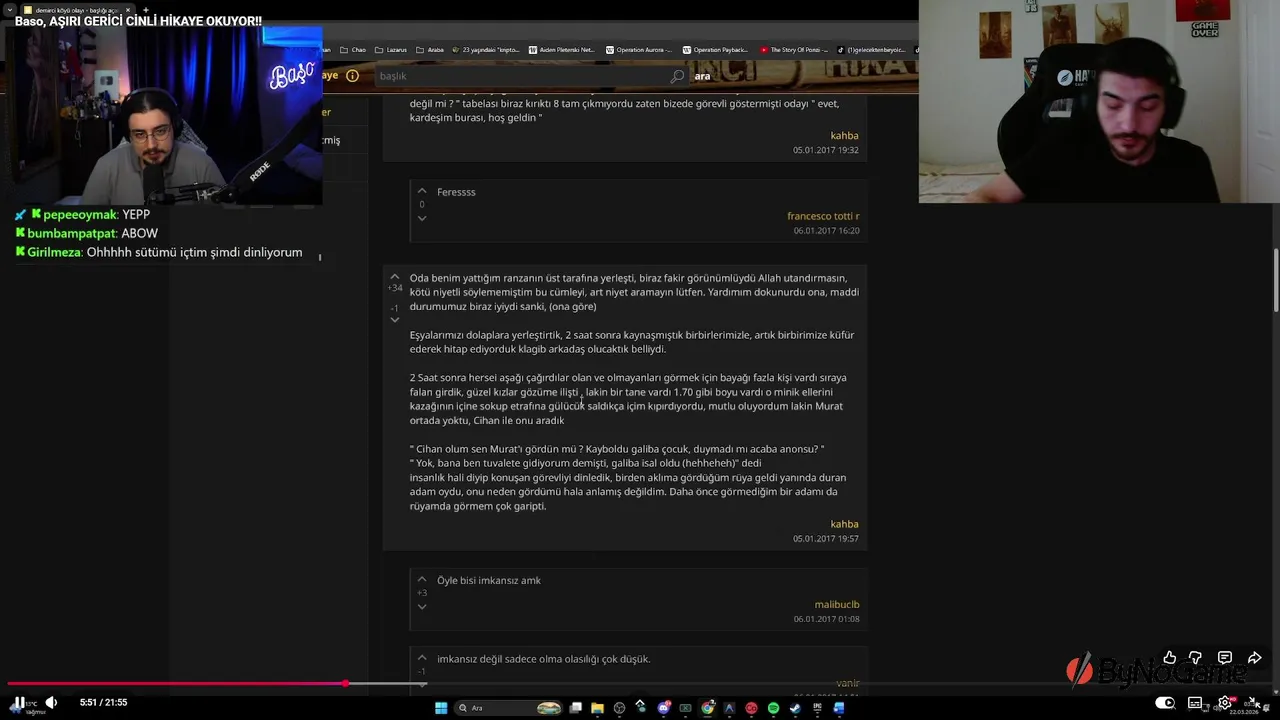The image size is (1280, 720).
Task: Click the 06.01.2017 01:08 comment timestamp
Action: pos(826,619)
